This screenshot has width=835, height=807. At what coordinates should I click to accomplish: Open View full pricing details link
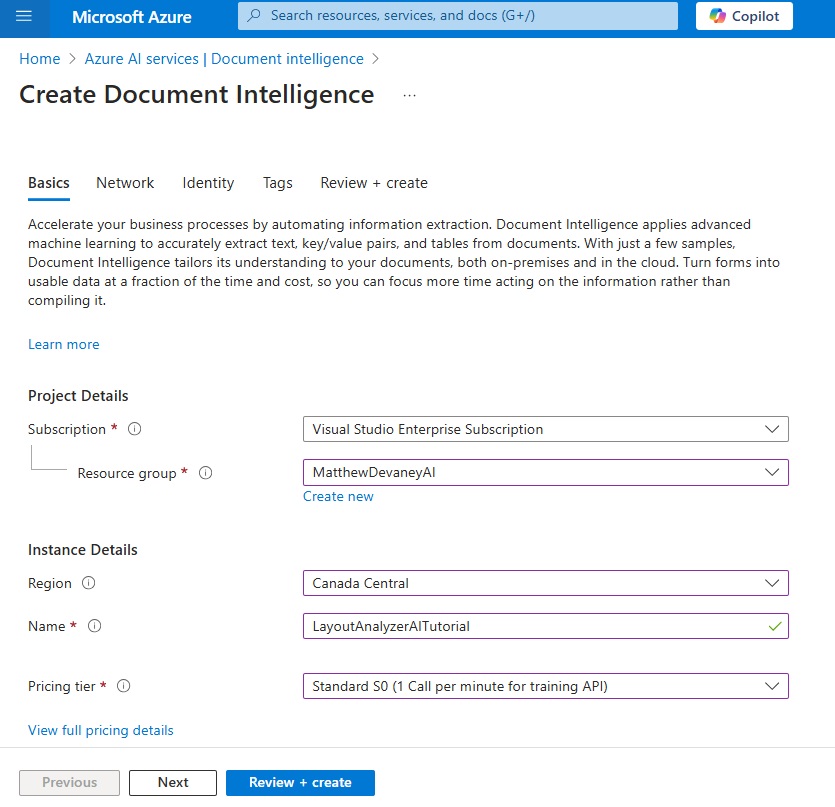click(101, 730)
